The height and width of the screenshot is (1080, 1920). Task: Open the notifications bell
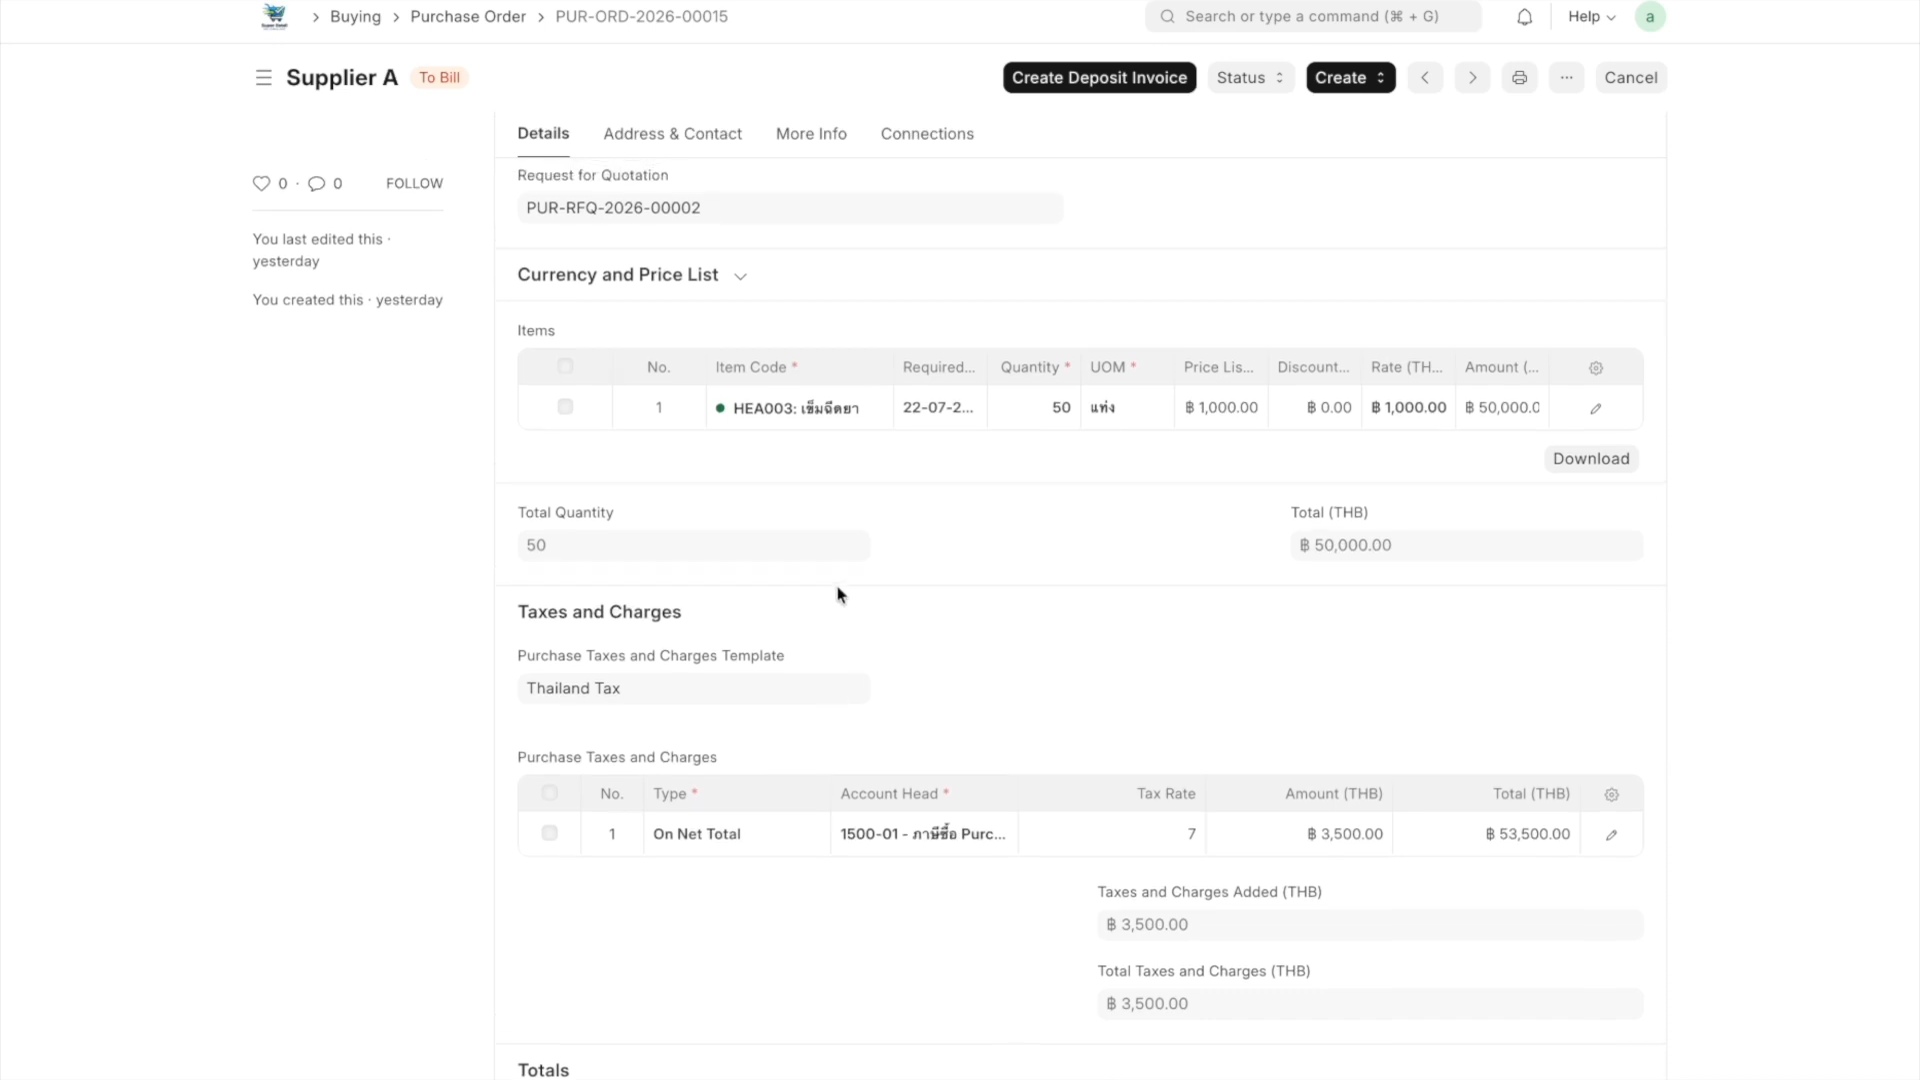pos(1524,17)
